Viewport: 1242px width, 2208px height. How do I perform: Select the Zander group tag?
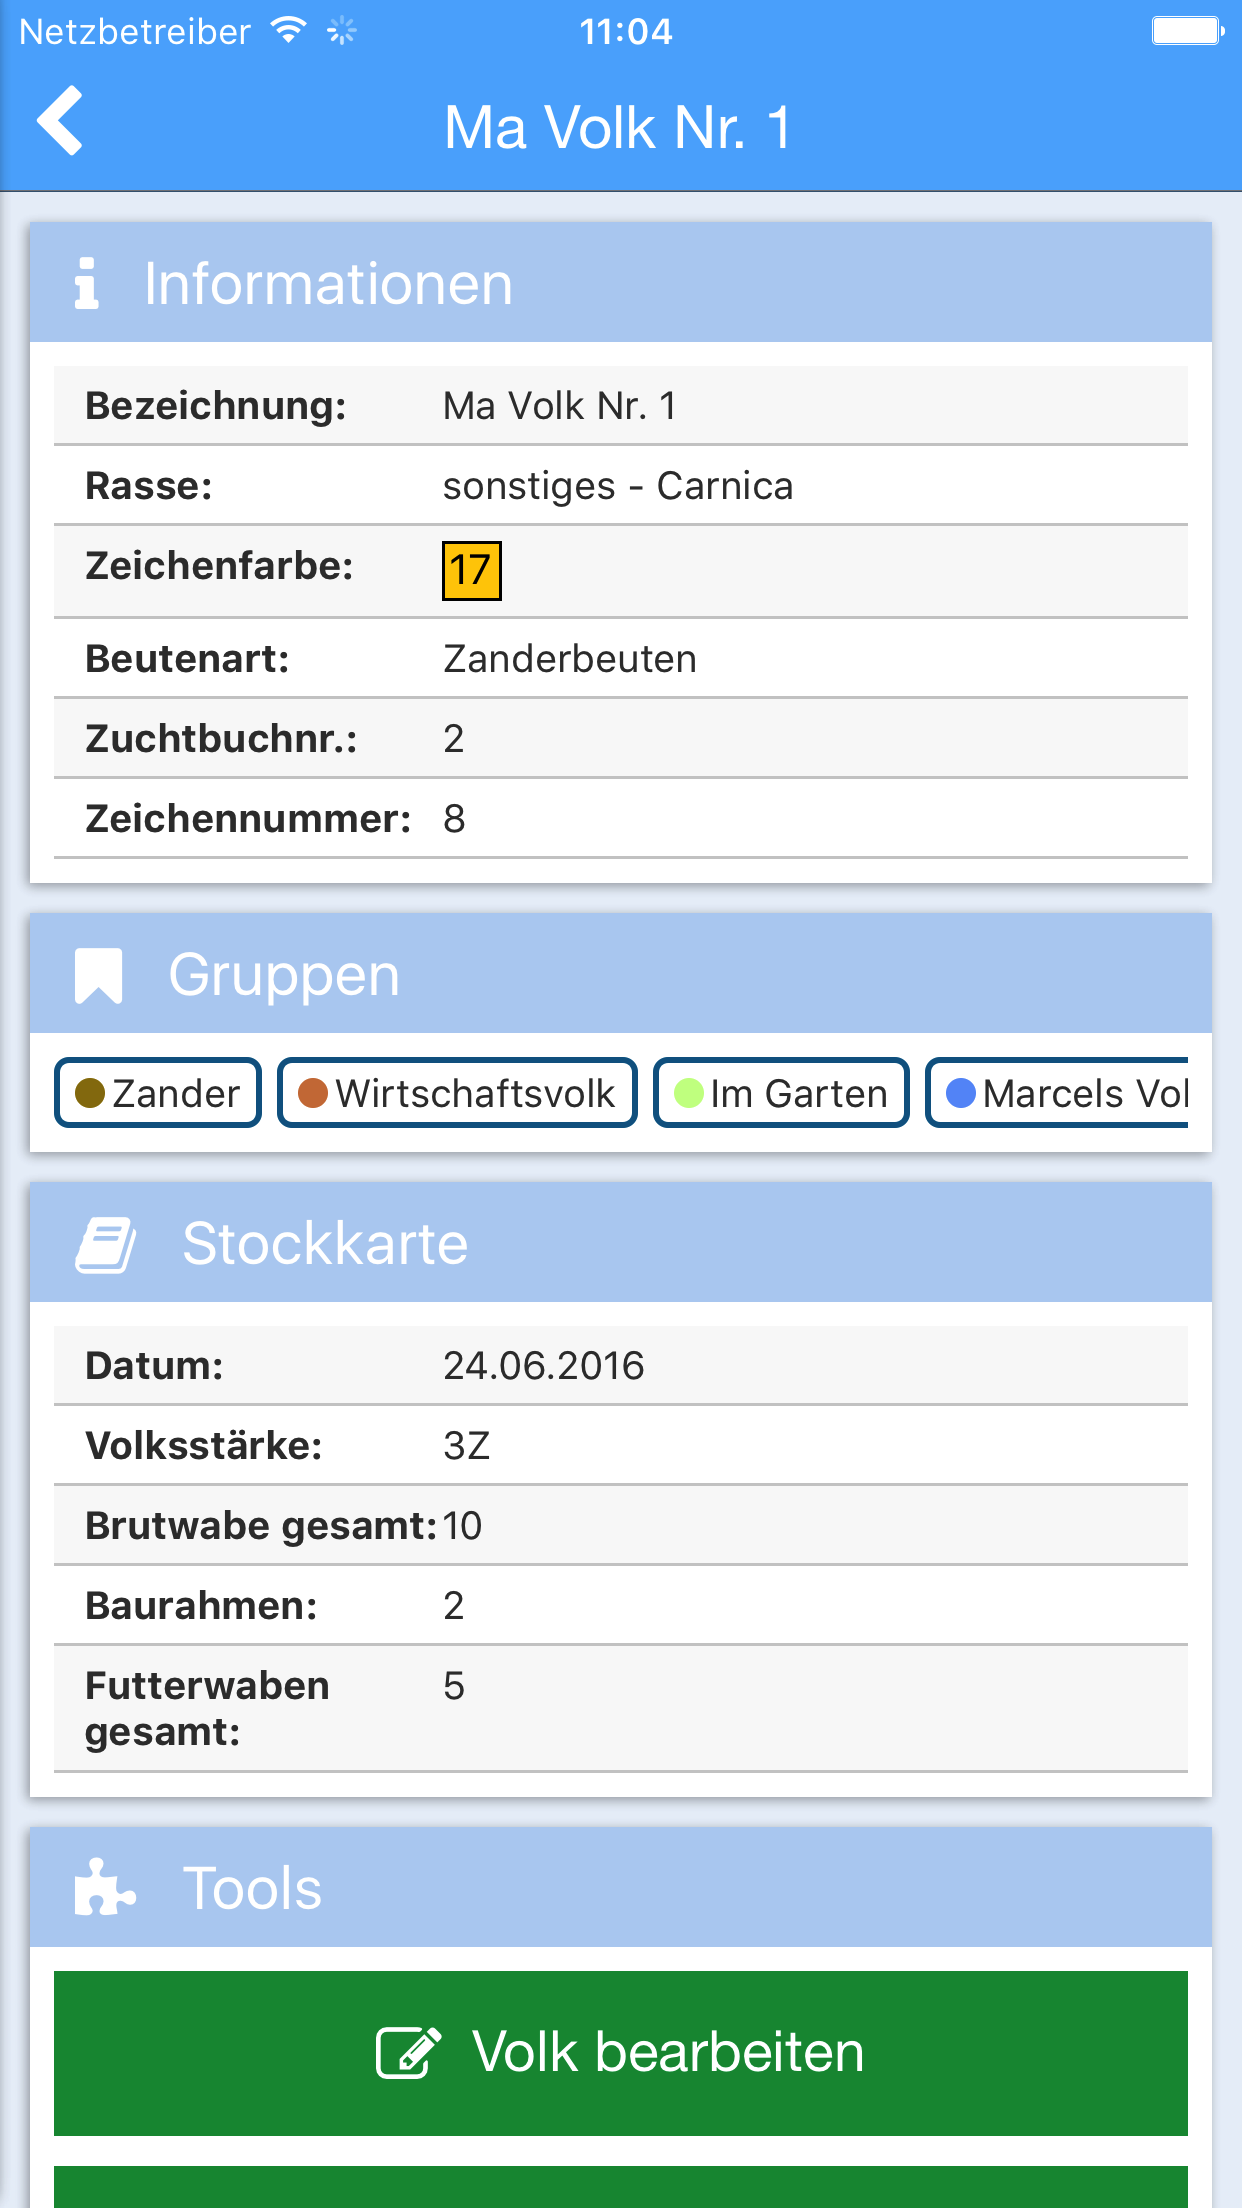point(158,1093)
